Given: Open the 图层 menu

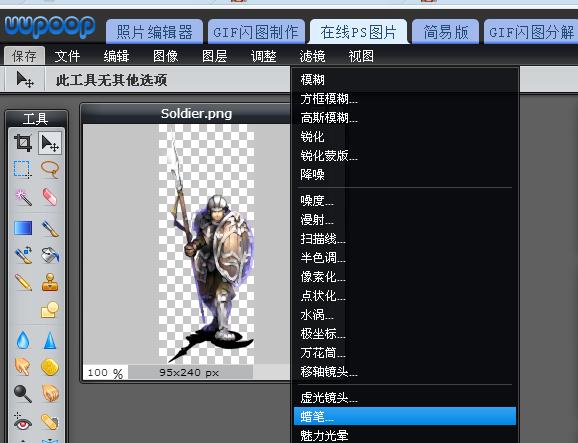Looking at the screenshot, I should pos(215,56).
